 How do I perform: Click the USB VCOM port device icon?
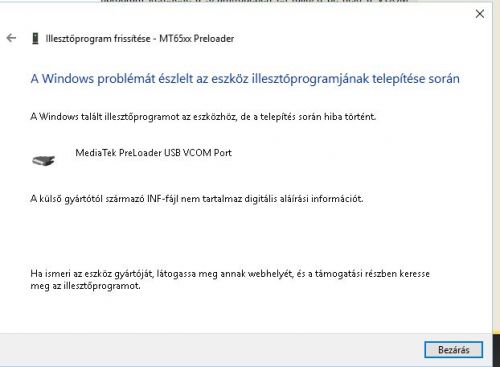click(x=43, y=161)
